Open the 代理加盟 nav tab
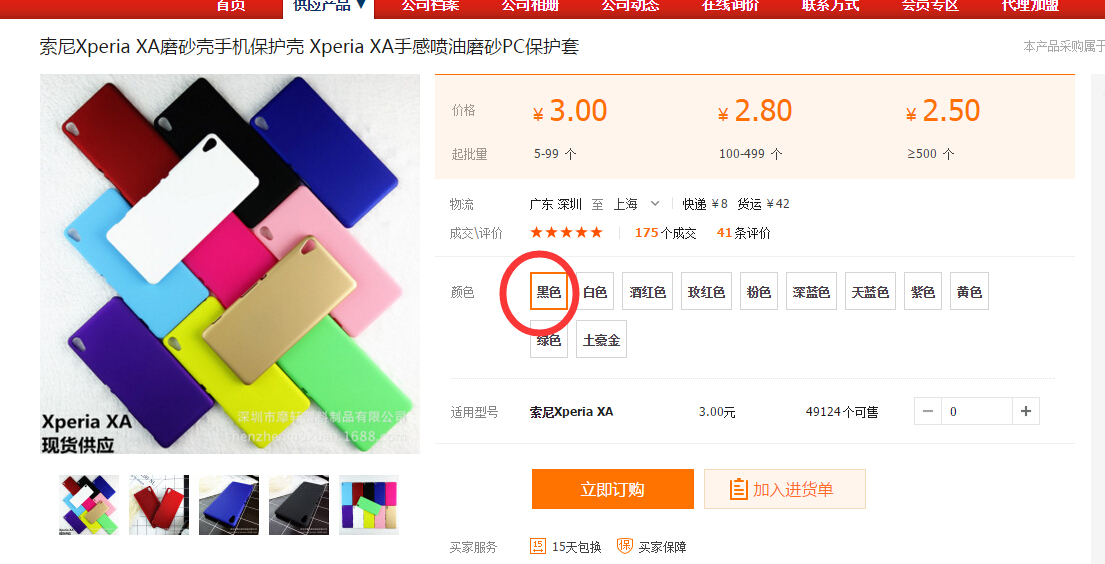Viewport: 1105px width, 564px height. tap(1031, 6)
